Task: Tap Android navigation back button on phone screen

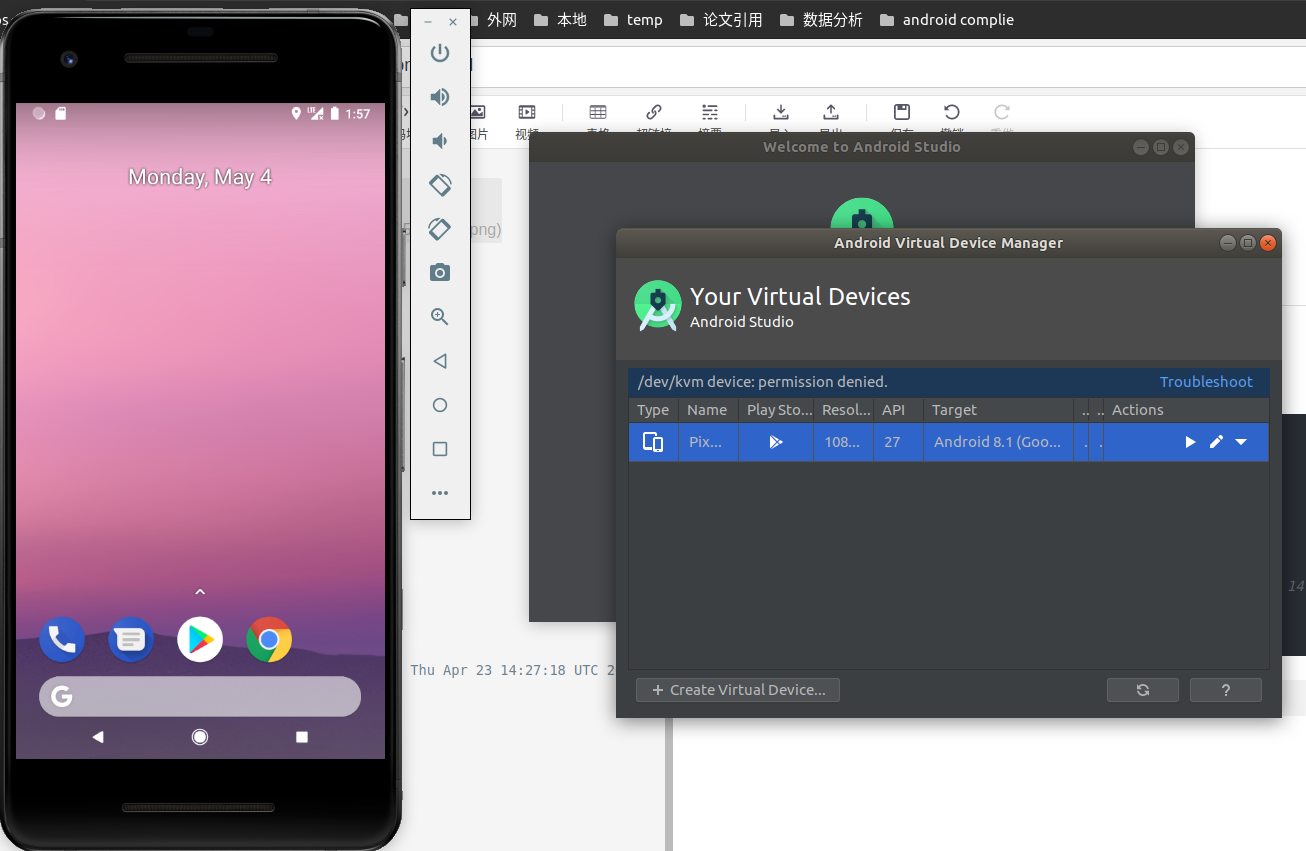Action: (x=98, y=737)
